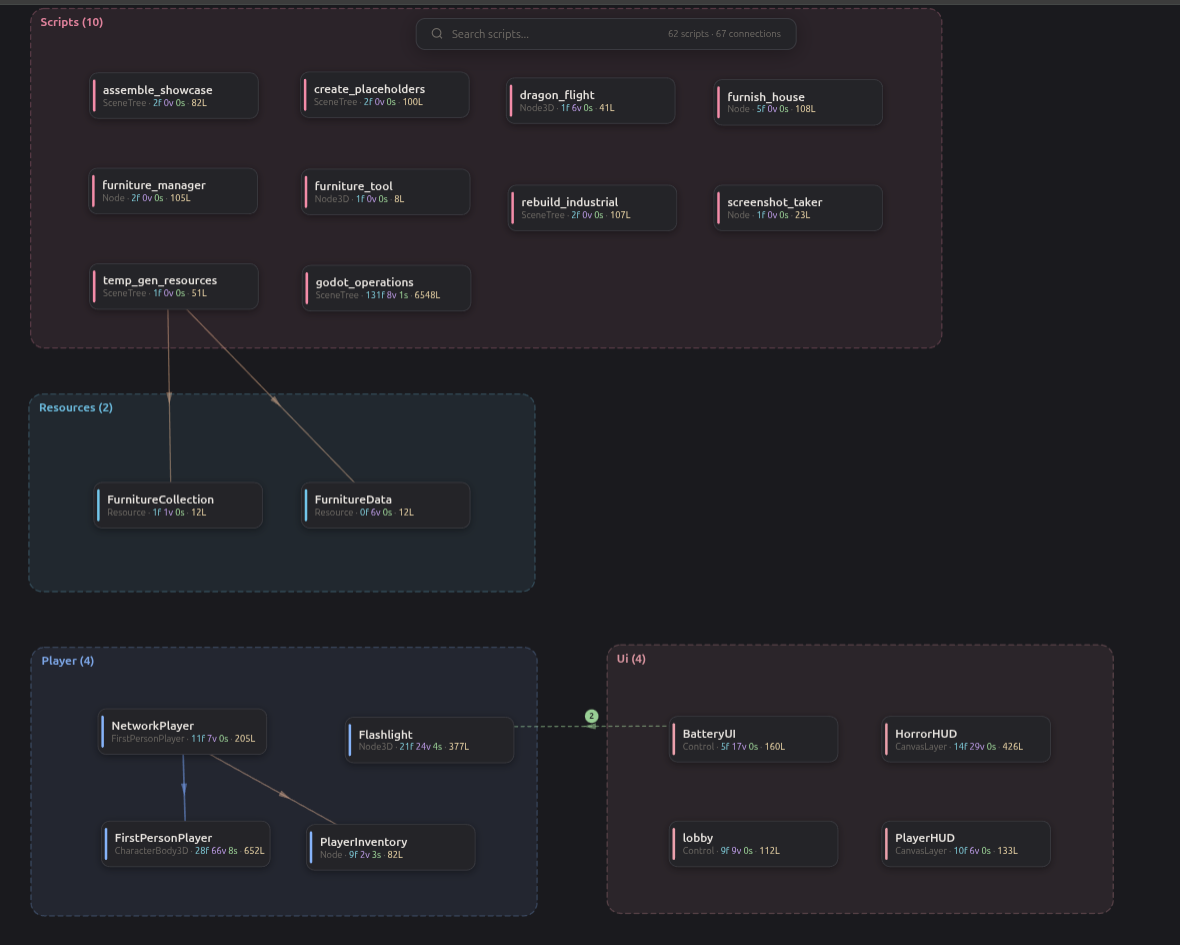Collapse the Player (4) group
The height and width of the screenshot is (945, 1180).
(x=67, y=660)
